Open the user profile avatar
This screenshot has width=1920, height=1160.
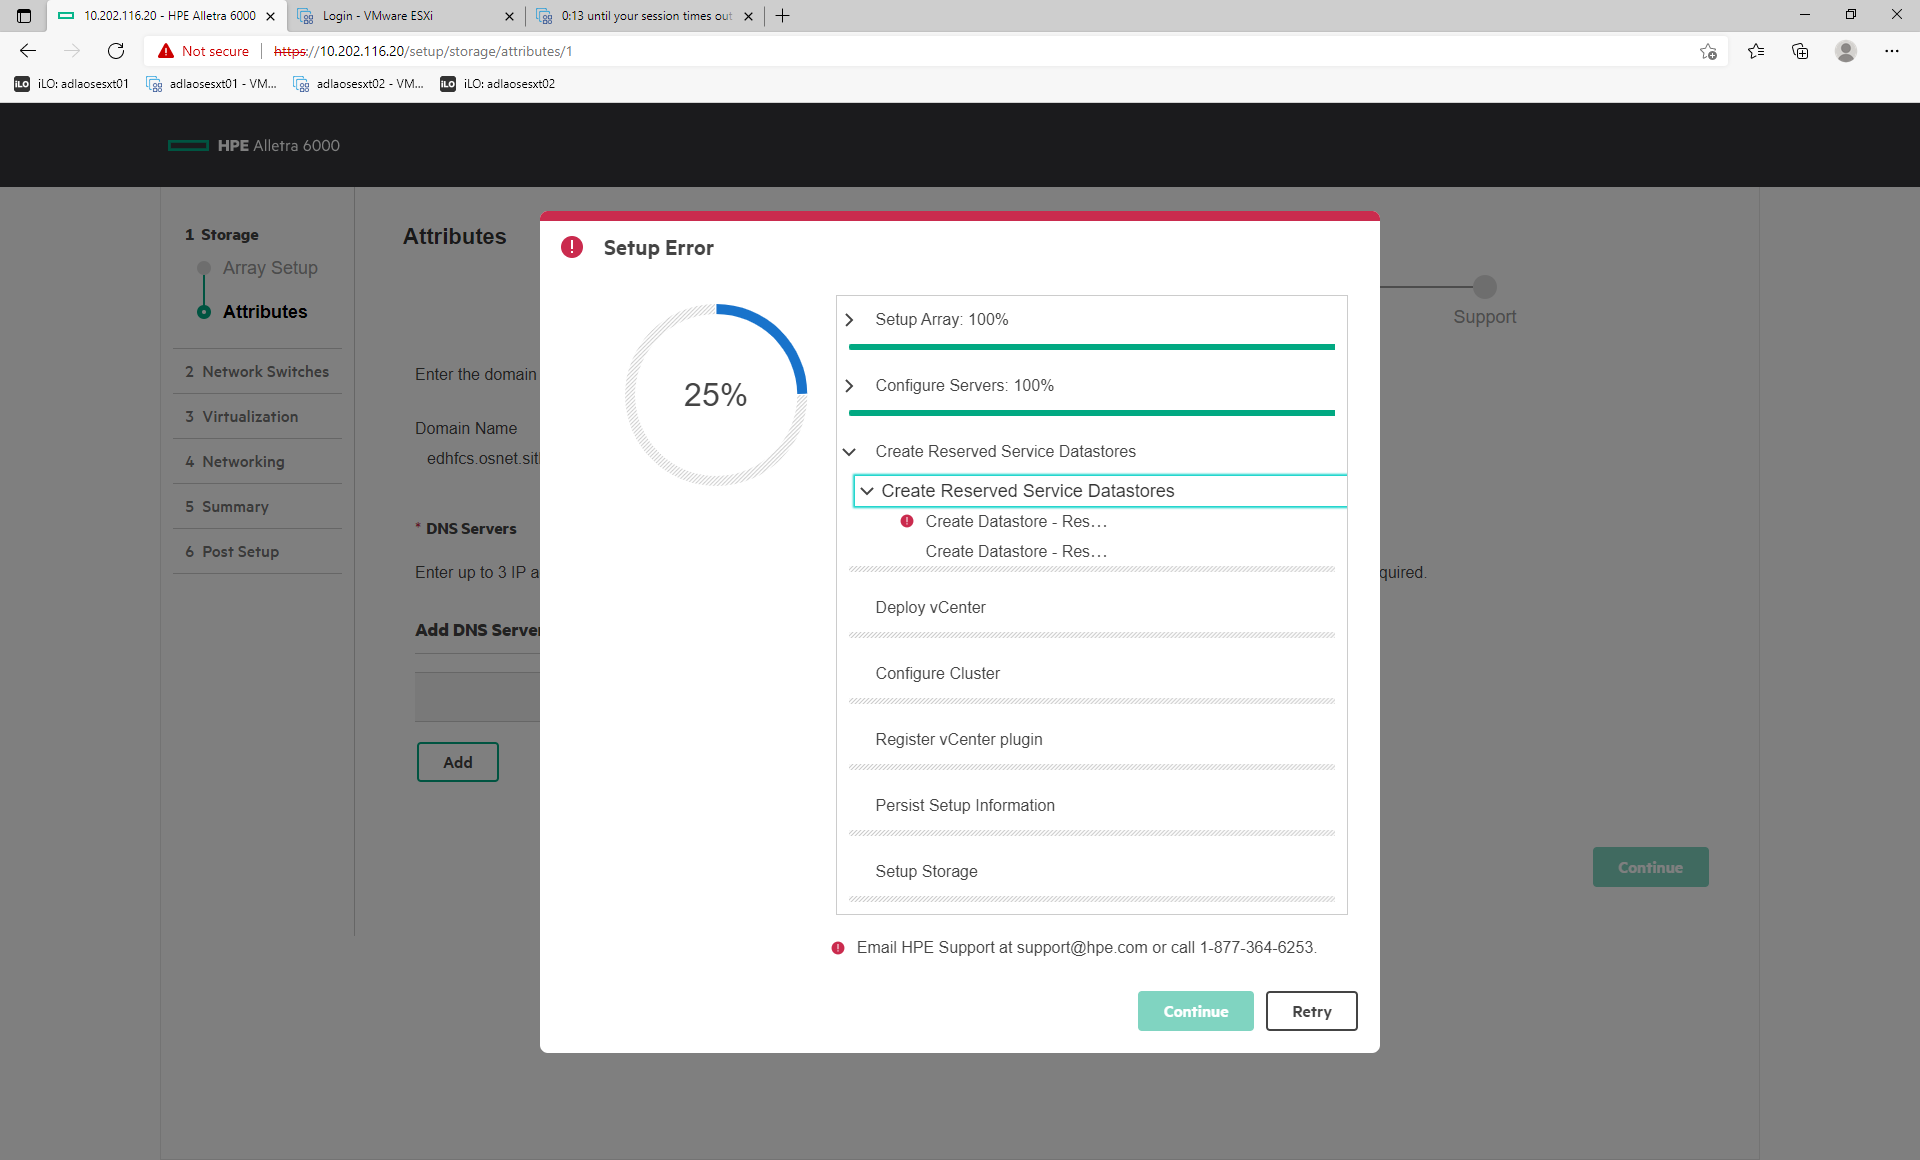1846,51
